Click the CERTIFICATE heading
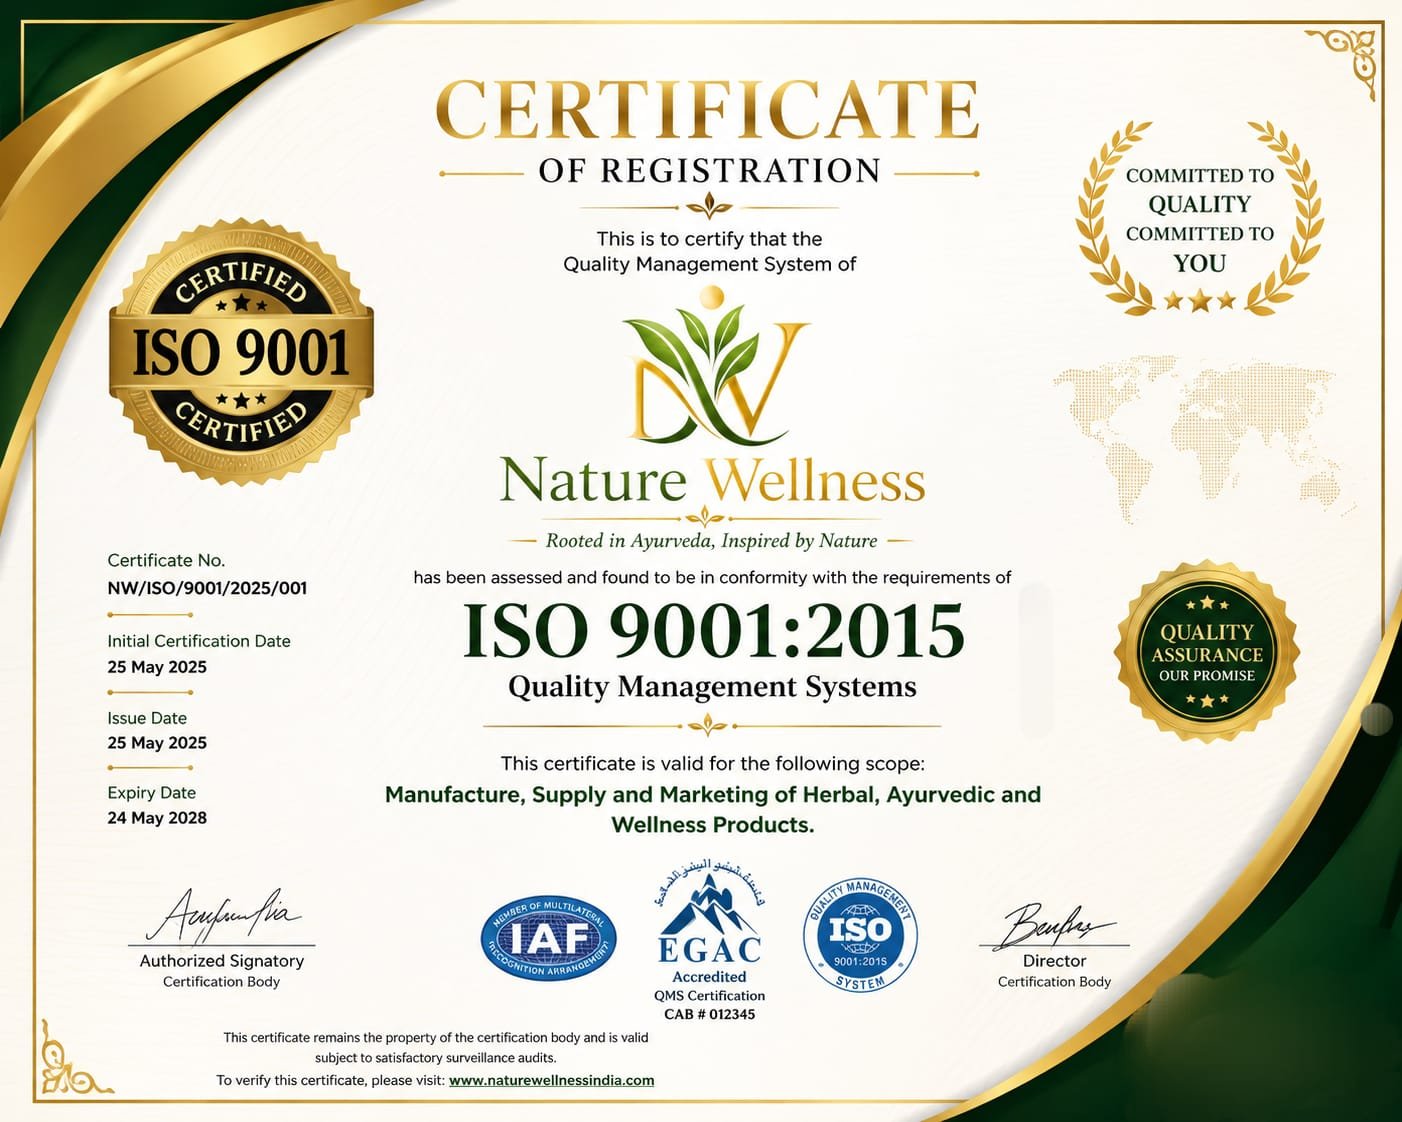 coord(708,110)
